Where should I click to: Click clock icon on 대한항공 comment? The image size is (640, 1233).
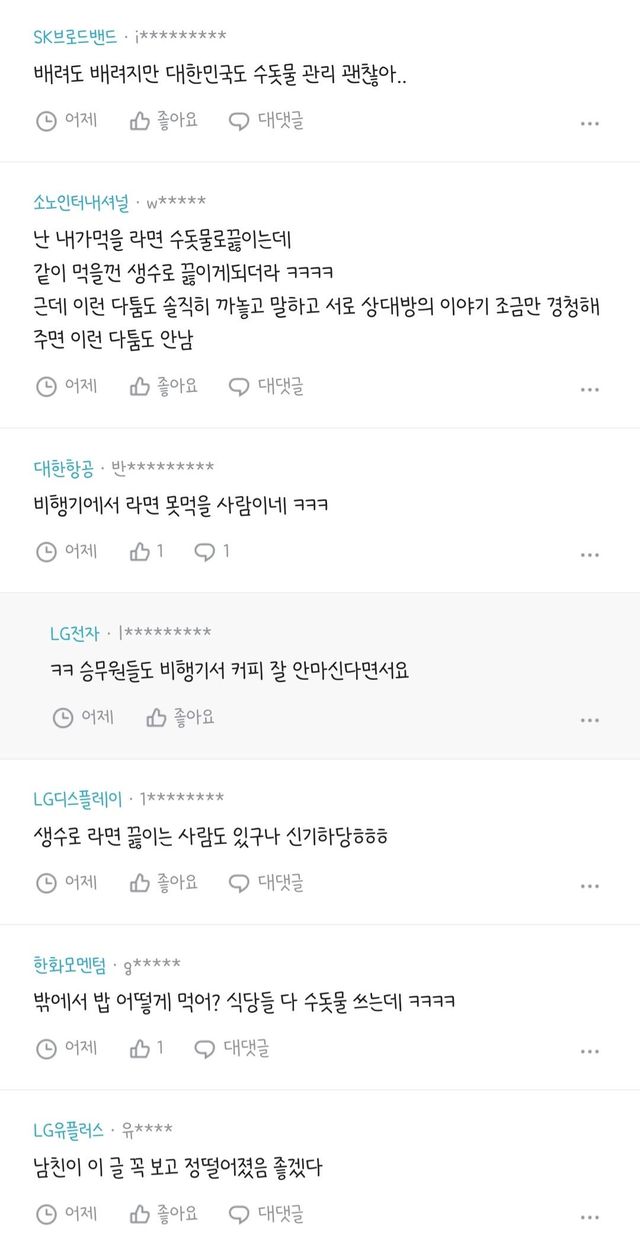46,551
